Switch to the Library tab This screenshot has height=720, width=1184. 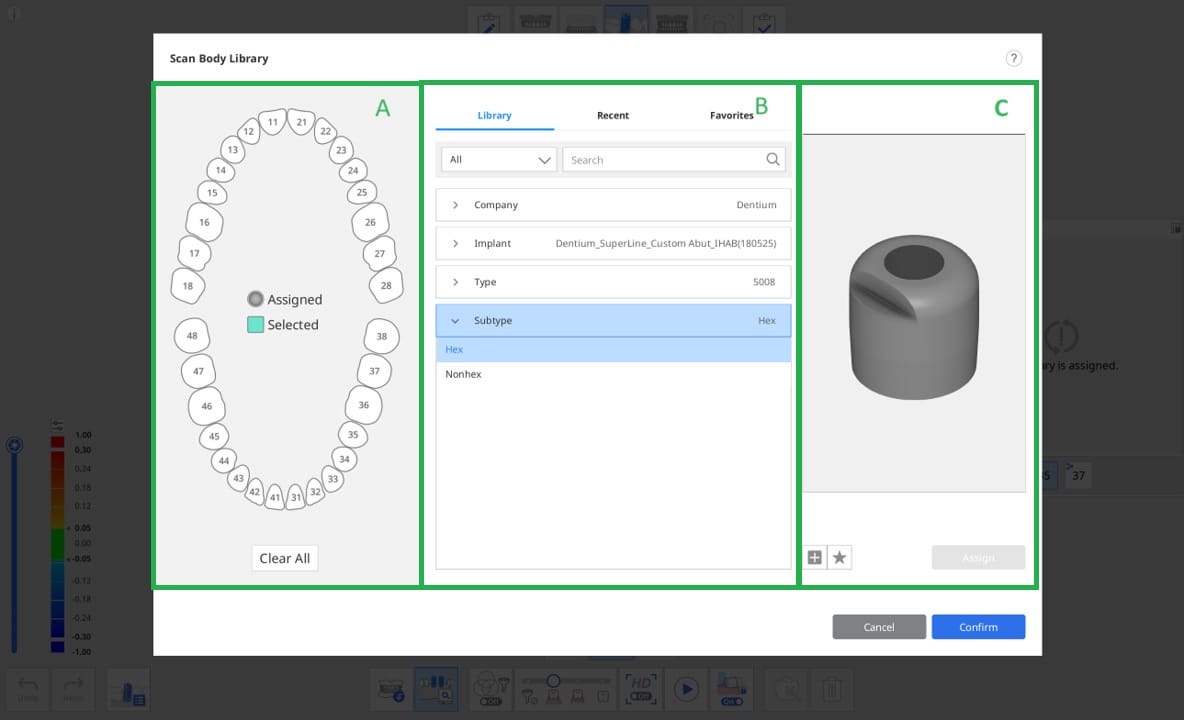pos(495,115)
